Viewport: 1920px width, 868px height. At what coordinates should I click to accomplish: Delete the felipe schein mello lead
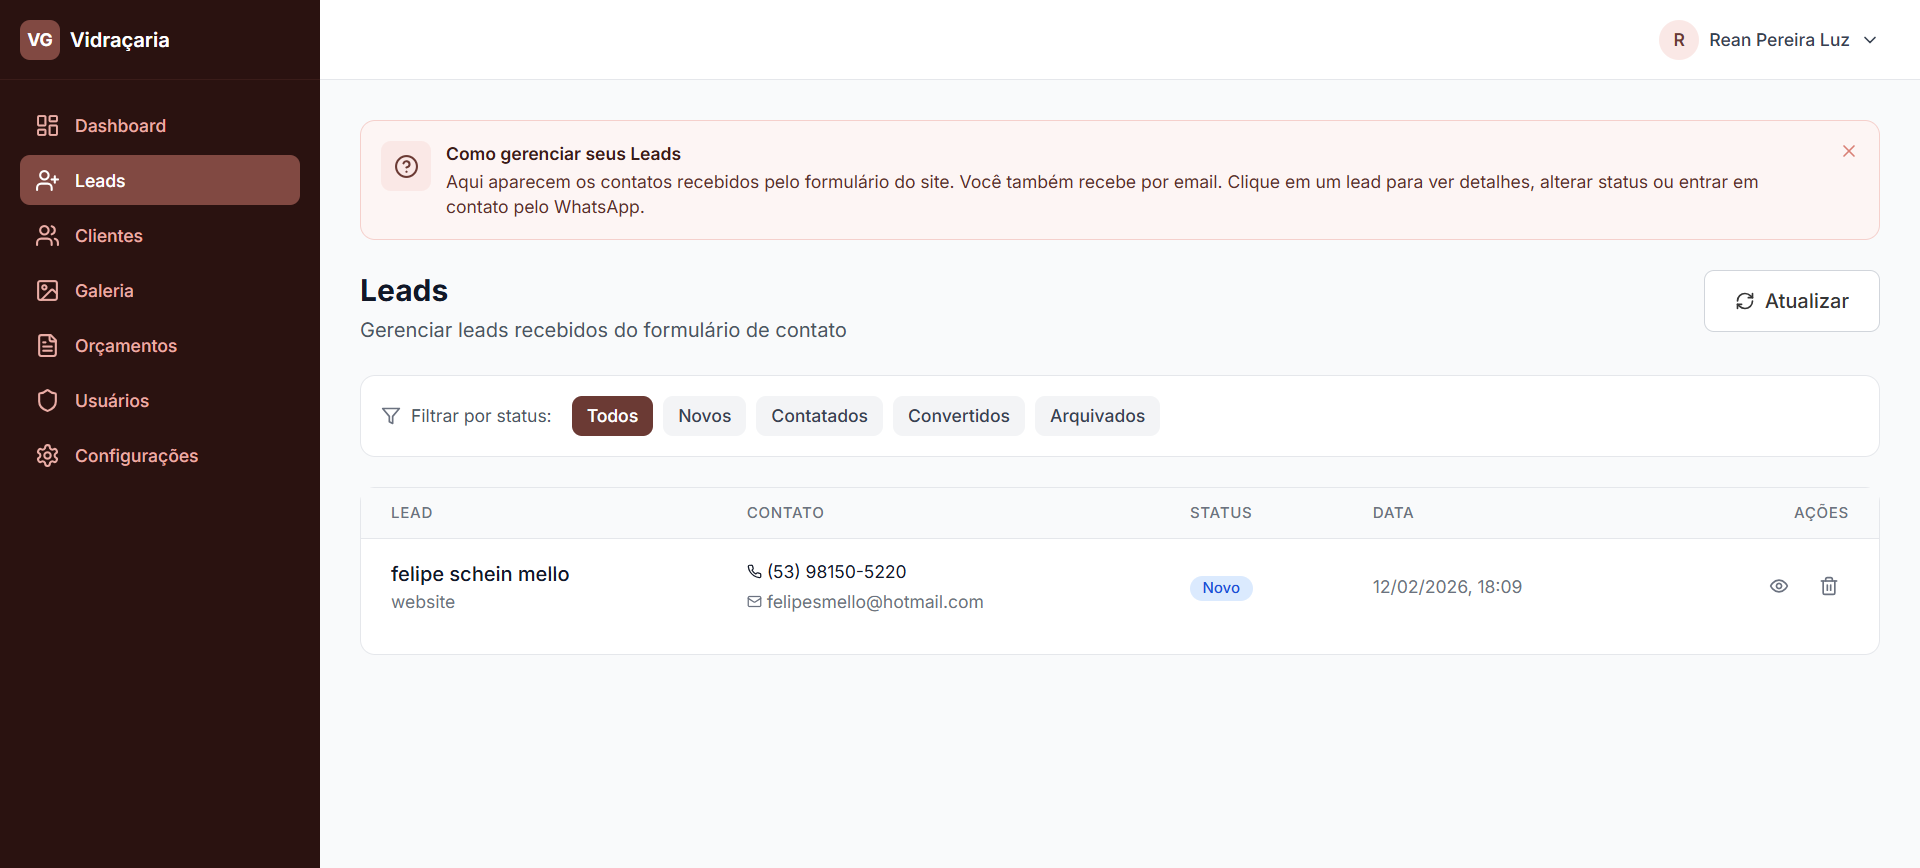click(1828, 587)
